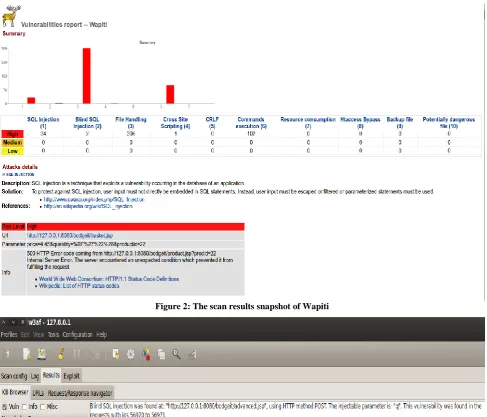This screenshot has height=417, width=487.
Task: Switch to the Log tab
Action: click(35, 376)
